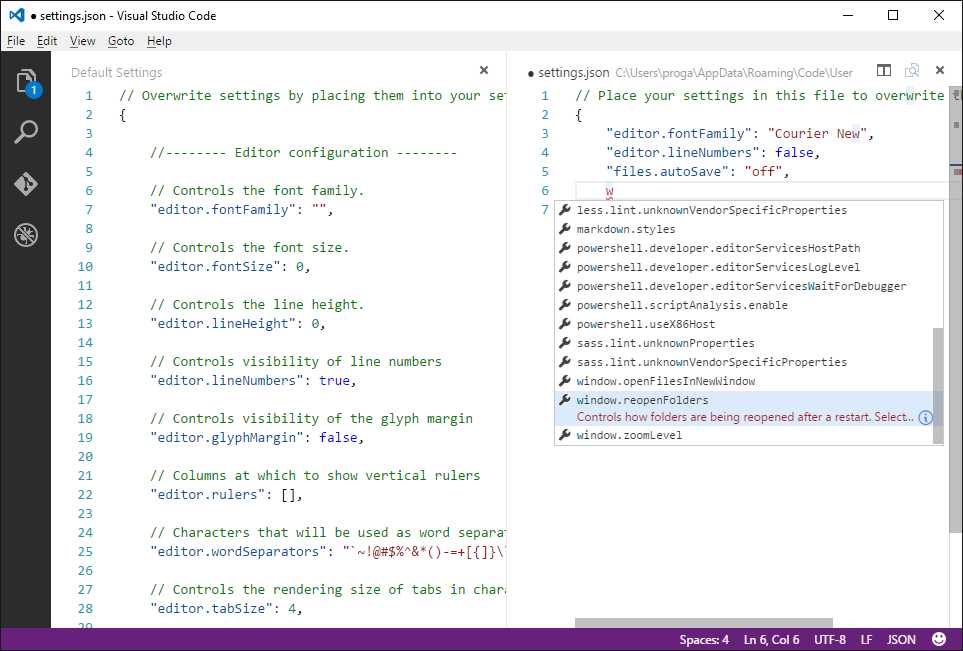The height and width of the screenshot is (651, 963).
Task: Click the Editor configuration comment line
Action: 303,152
